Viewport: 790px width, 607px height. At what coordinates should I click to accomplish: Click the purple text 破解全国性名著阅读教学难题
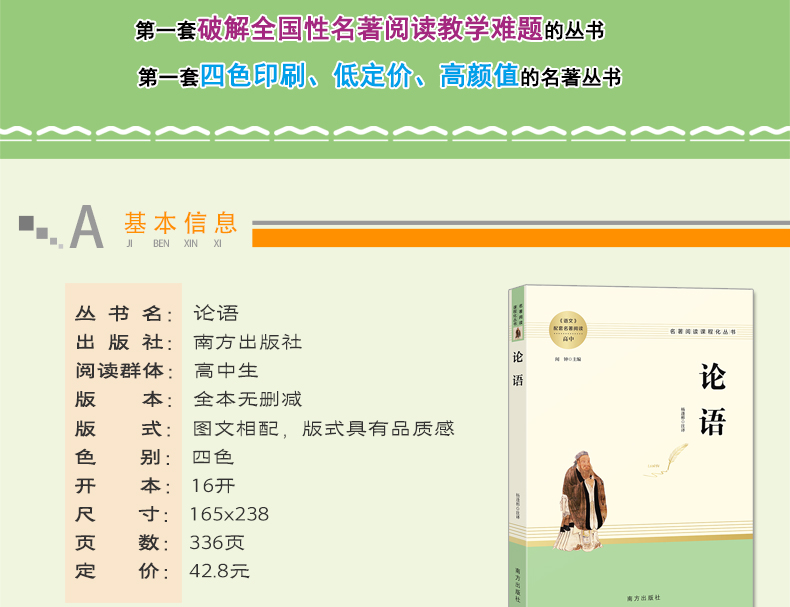[370, 29]
